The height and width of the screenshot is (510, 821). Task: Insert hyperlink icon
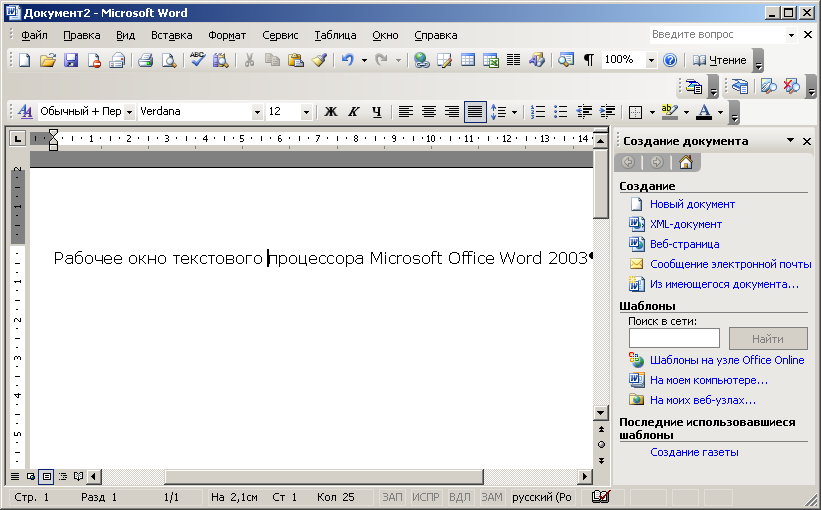click(421, 60)
